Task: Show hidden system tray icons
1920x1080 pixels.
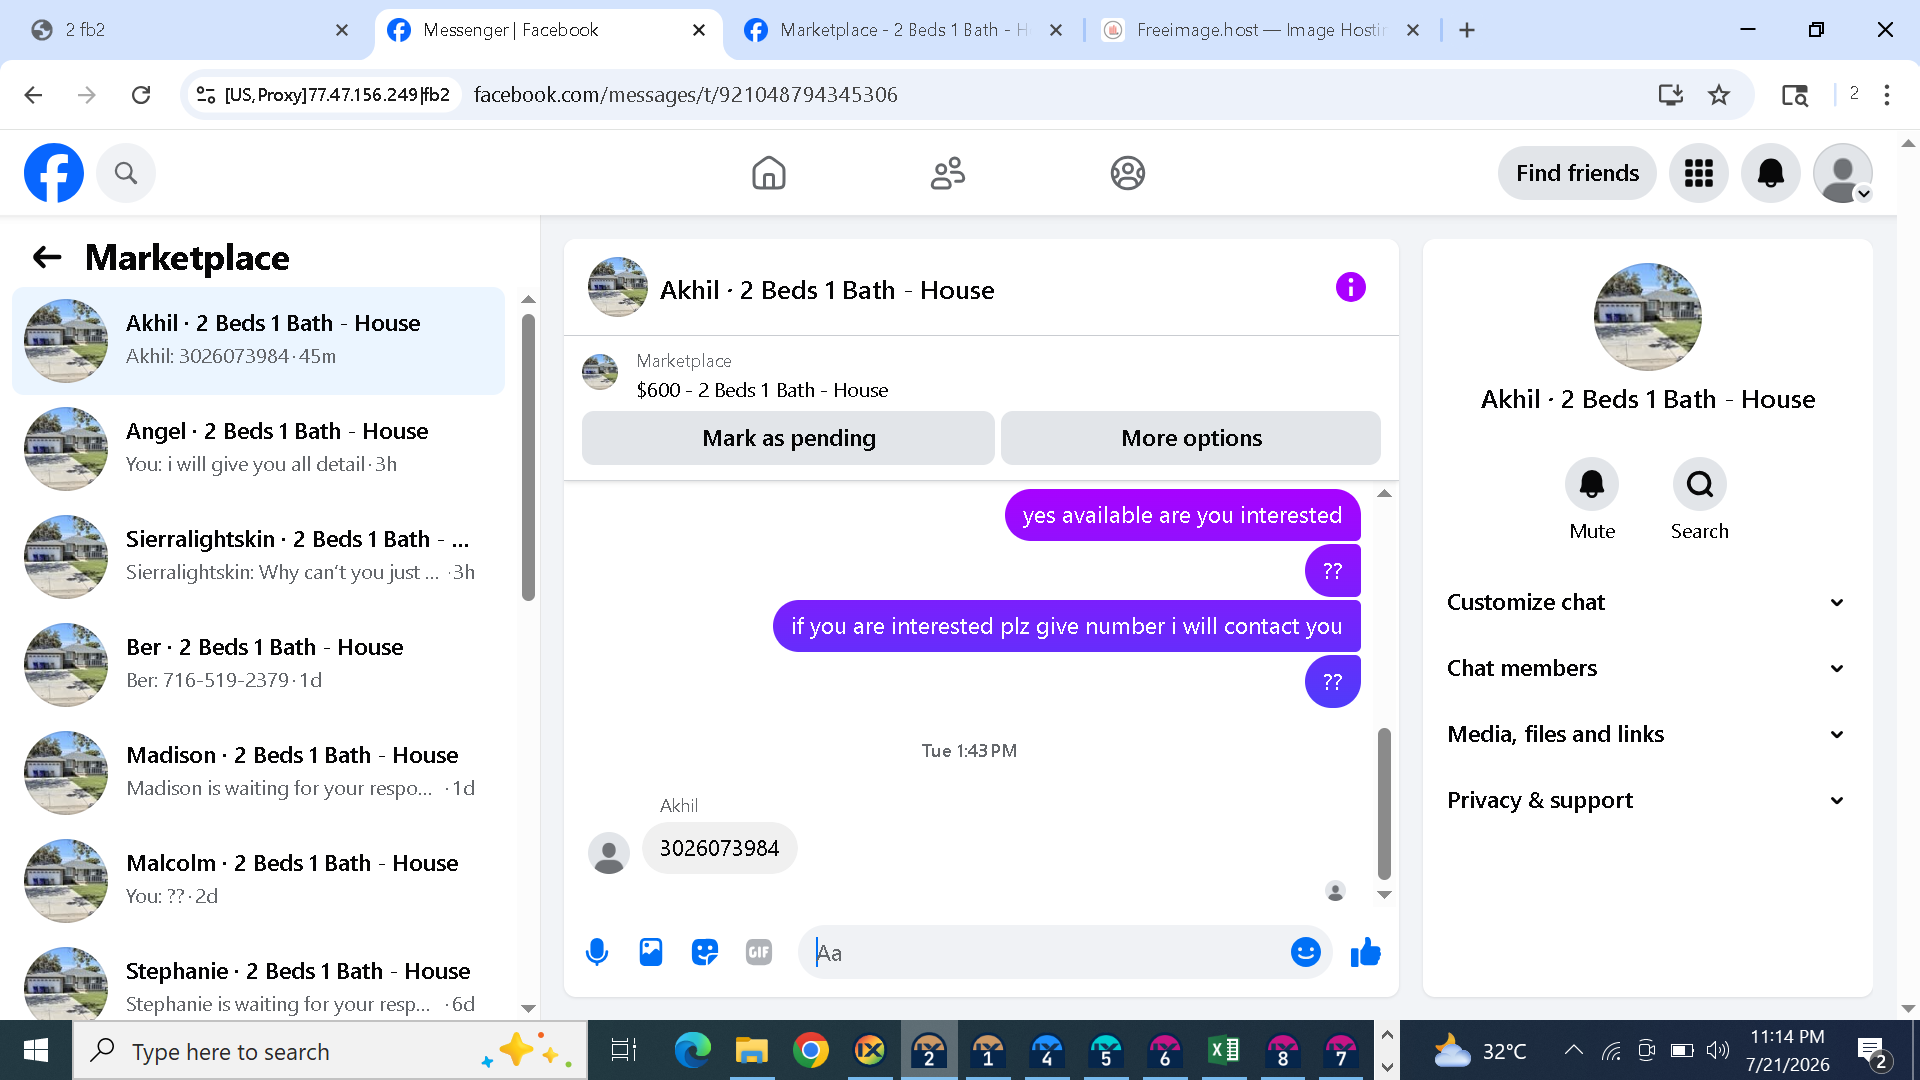Action: point(1573,1050)
